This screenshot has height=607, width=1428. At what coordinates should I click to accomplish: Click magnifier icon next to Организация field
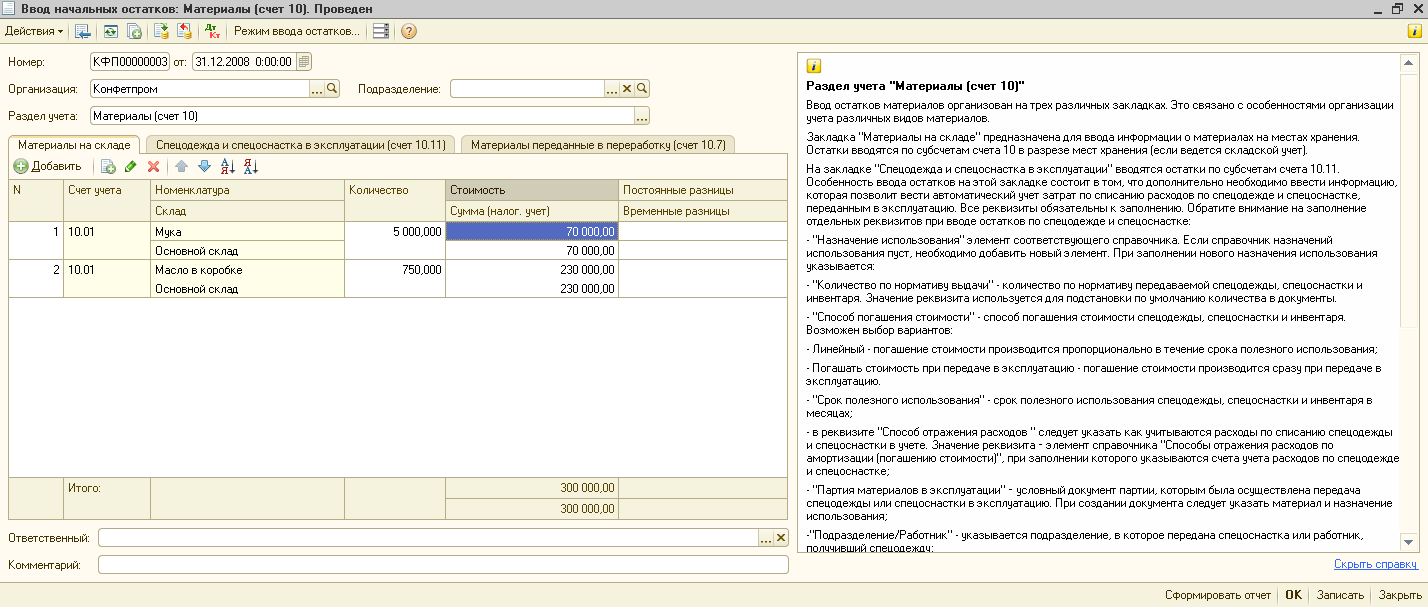click(x=333, y=88)
